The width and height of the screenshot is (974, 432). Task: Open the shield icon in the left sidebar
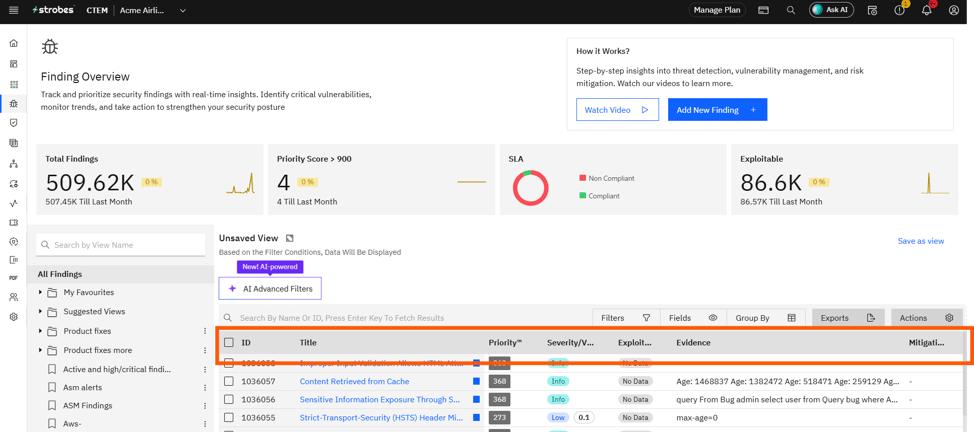pos(14,123)
